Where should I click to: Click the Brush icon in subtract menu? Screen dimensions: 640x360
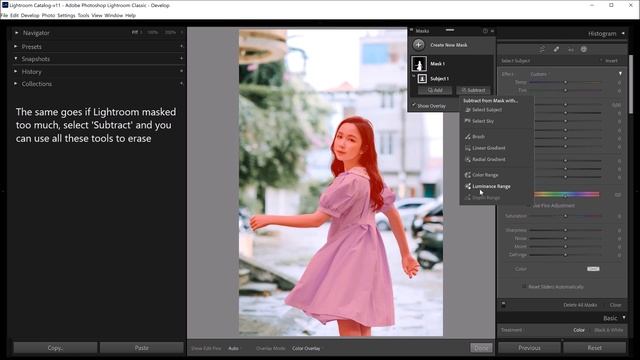467,136
